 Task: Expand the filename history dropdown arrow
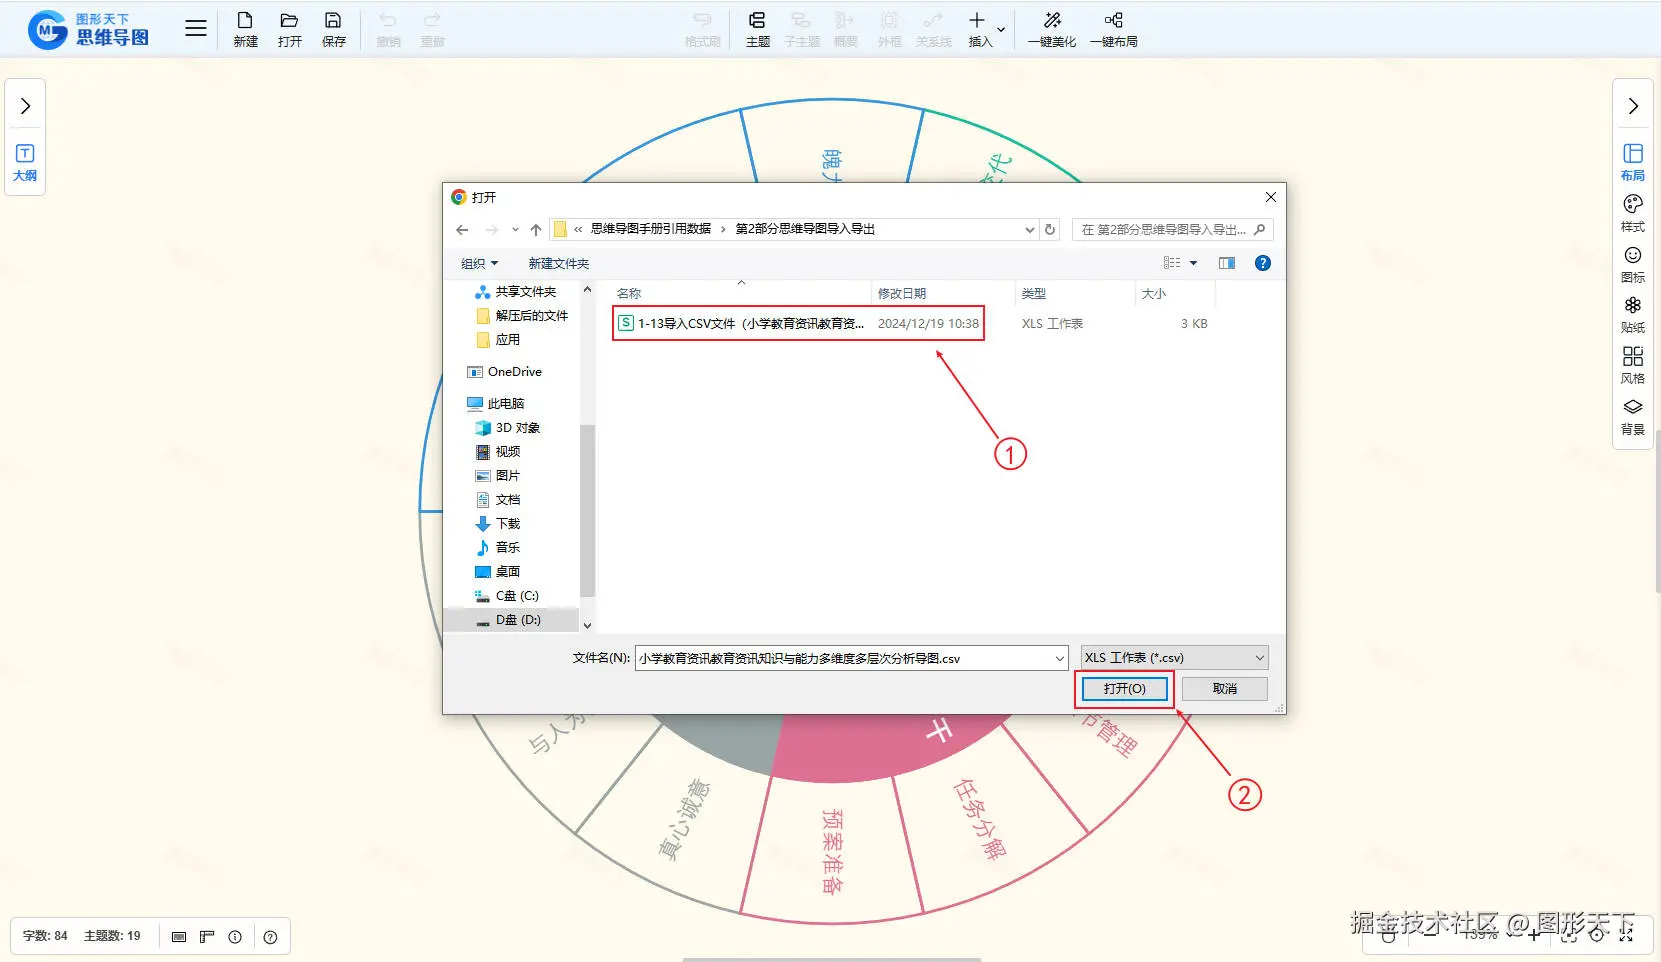click(1060, 658)
